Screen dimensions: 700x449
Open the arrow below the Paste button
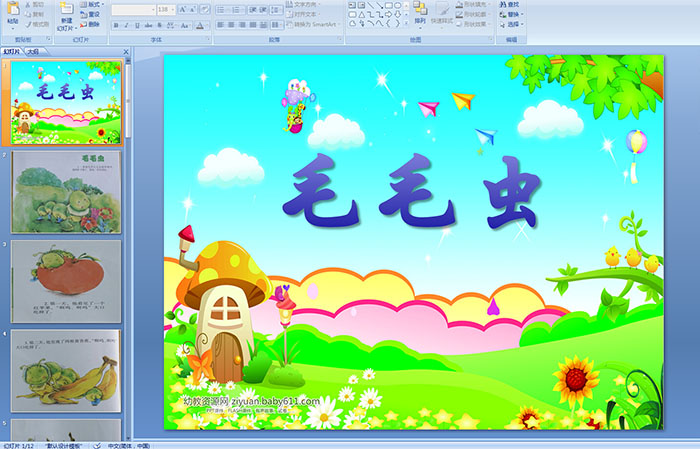[x=13, y=29]
